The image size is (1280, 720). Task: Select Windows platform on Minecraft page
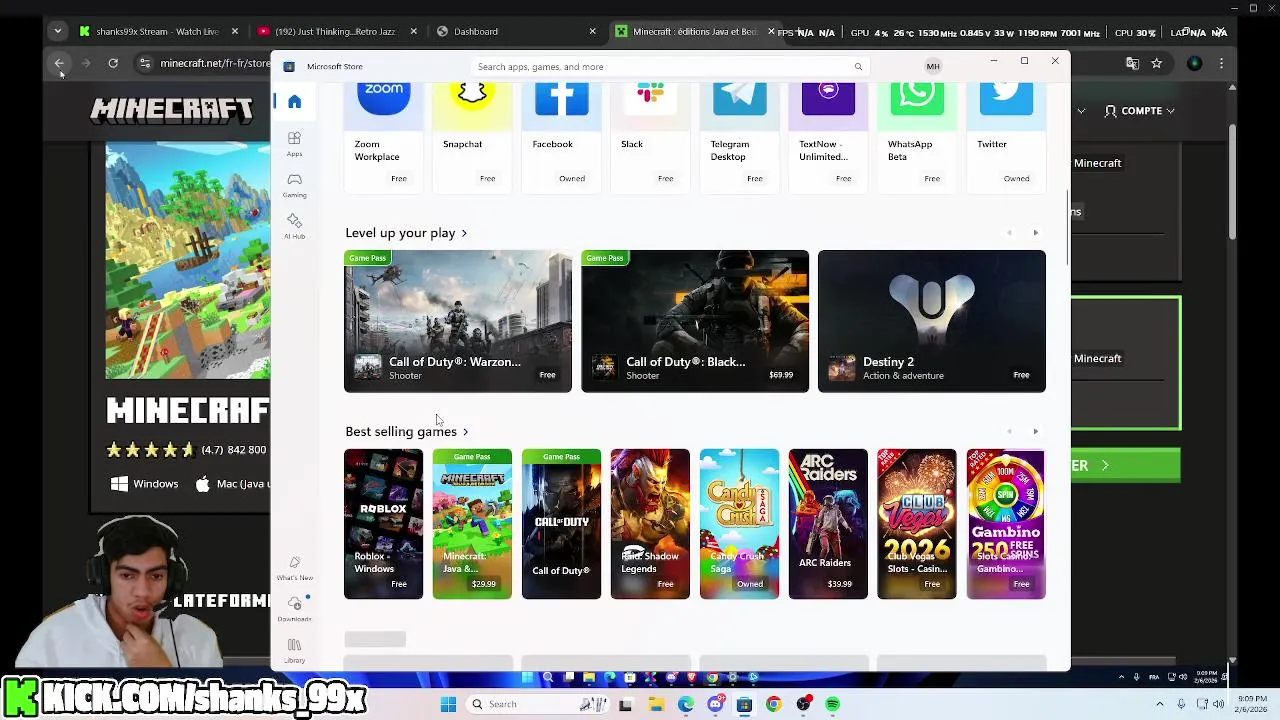(x=145, y=484)
